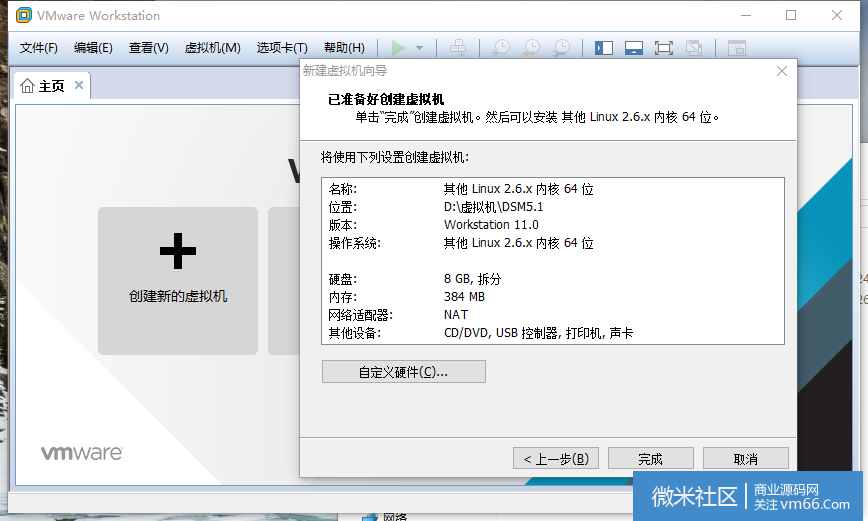Click the D:\虚拟机\DSM5.1 location value
The image size is (868, 521).
(493, 207)
